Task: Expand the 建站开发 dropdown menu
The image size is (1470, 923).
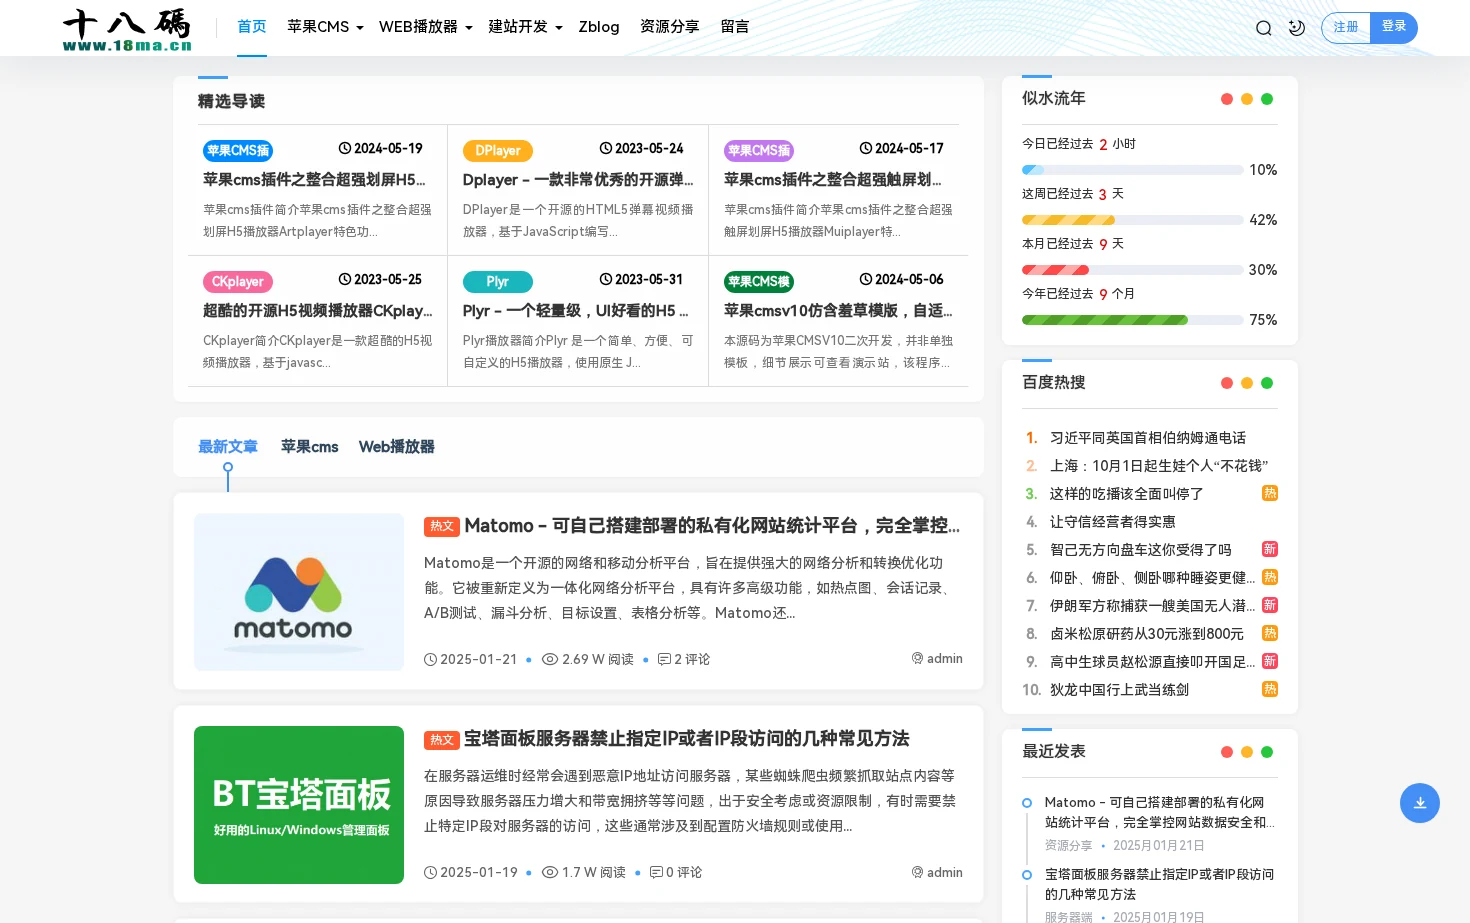Action: click(525, 27)
